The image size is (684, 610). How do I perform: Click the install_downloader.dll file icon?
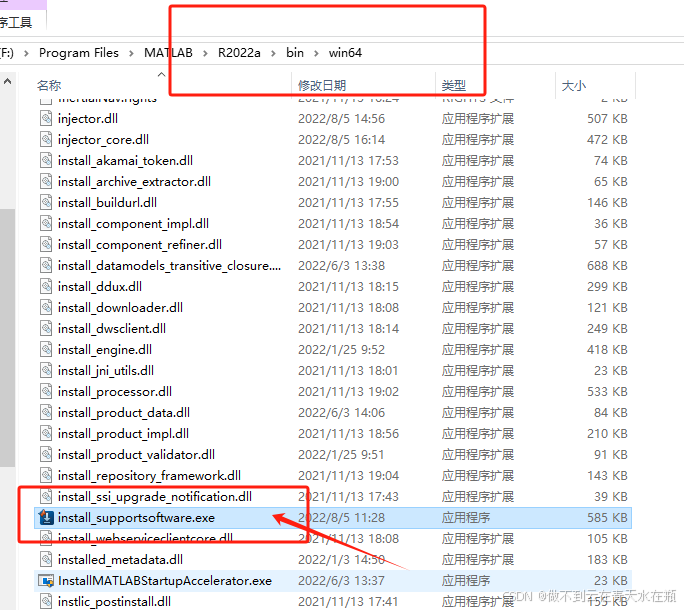pyautogui.click(x=46, y=307)
